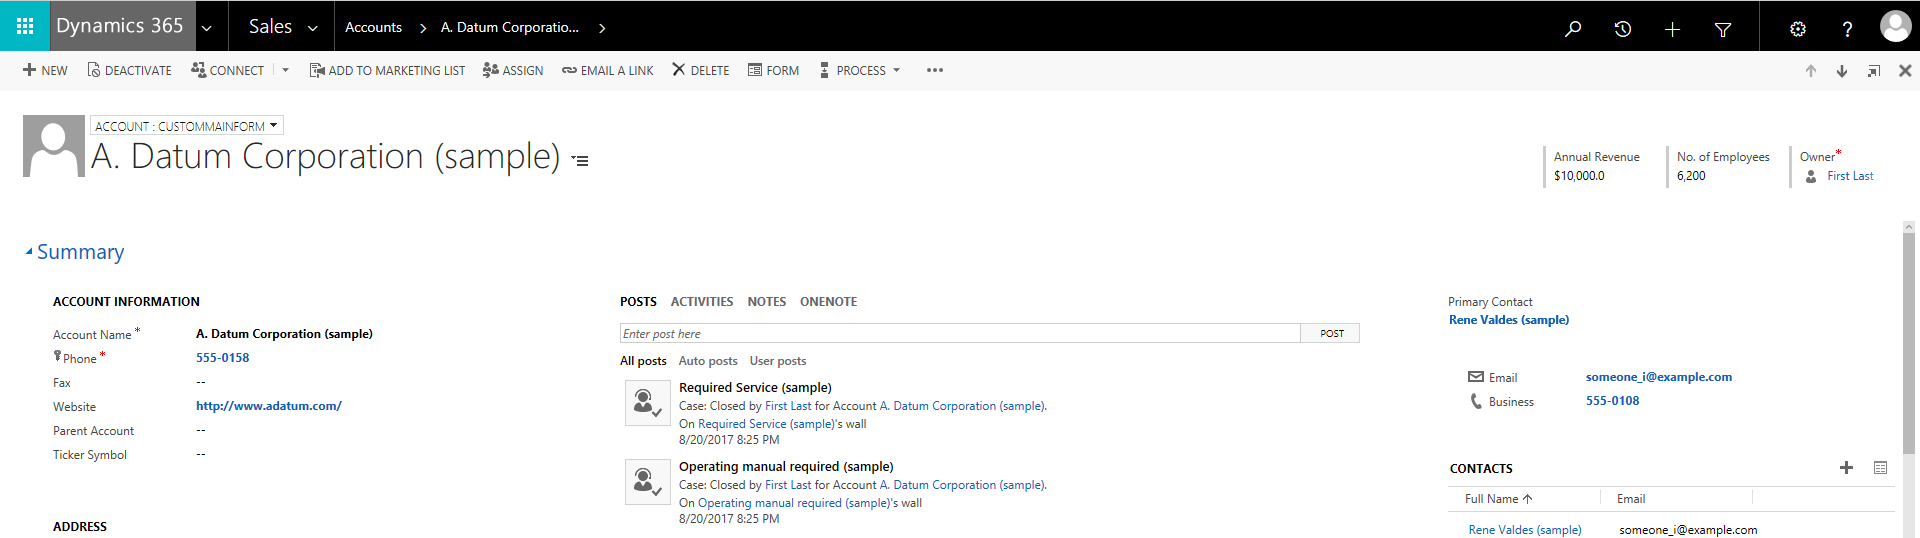Screen dimensions: 1920x538
Task: Go to next record down arrow
Action: pyautogui.click(x=1841, y=71)
